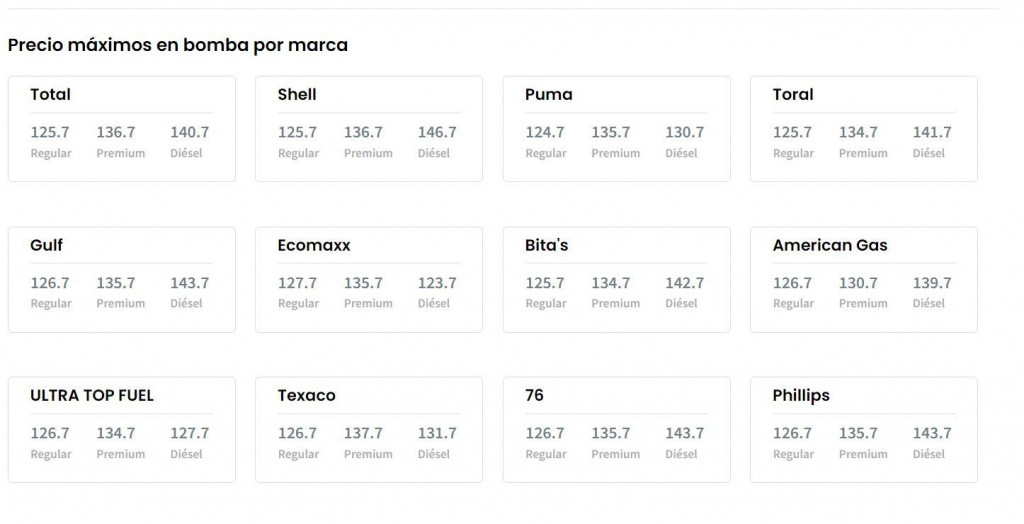Open the Phillips brand card title
Screen dimensions: 1024x524
(x=801, y=395)
